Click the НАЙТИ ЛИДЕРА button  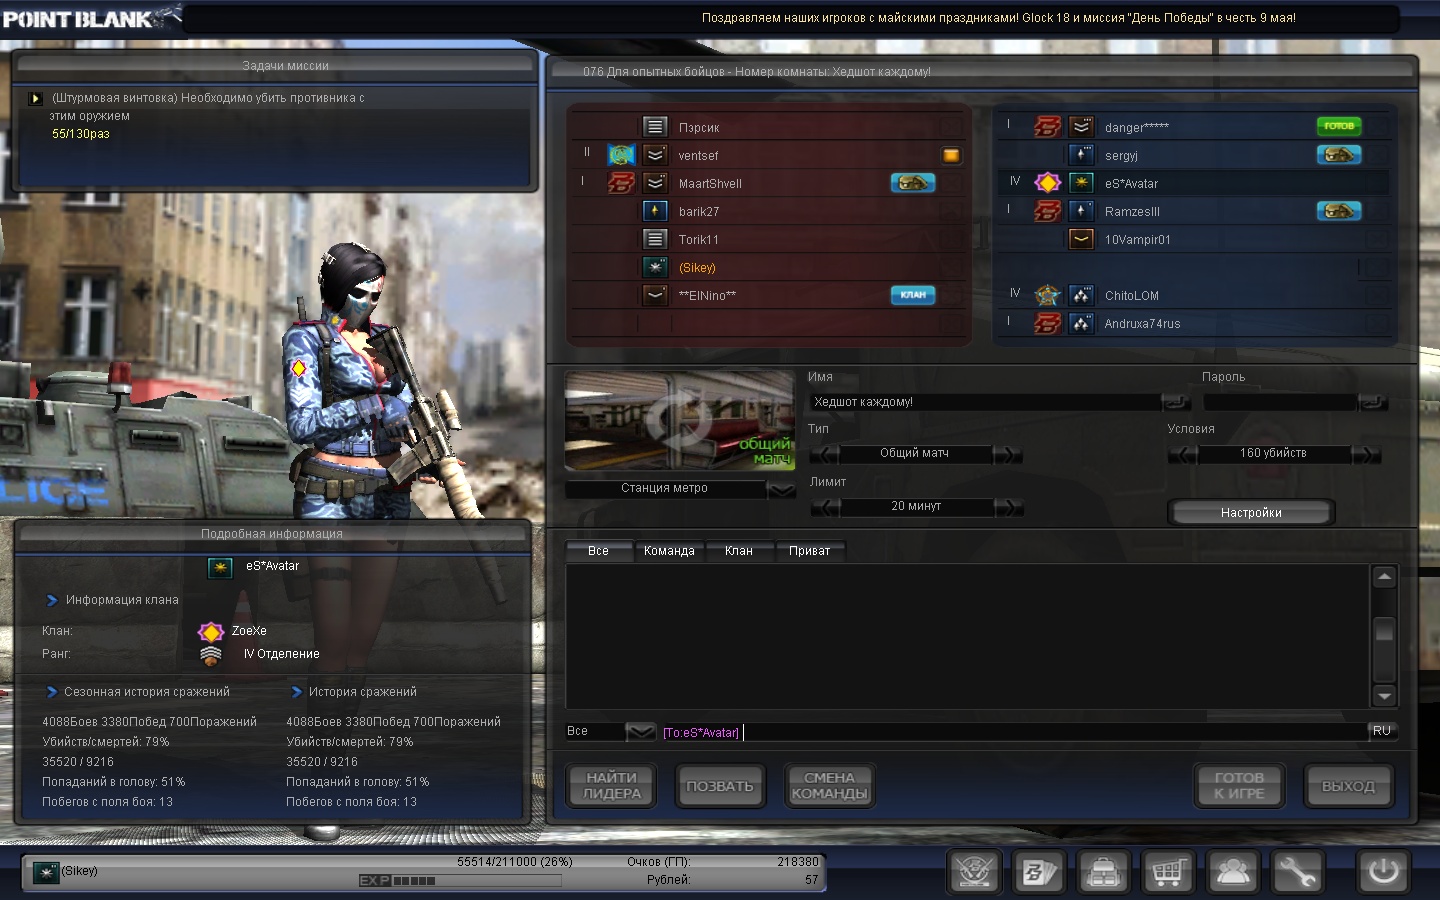[x=611, y=786]
